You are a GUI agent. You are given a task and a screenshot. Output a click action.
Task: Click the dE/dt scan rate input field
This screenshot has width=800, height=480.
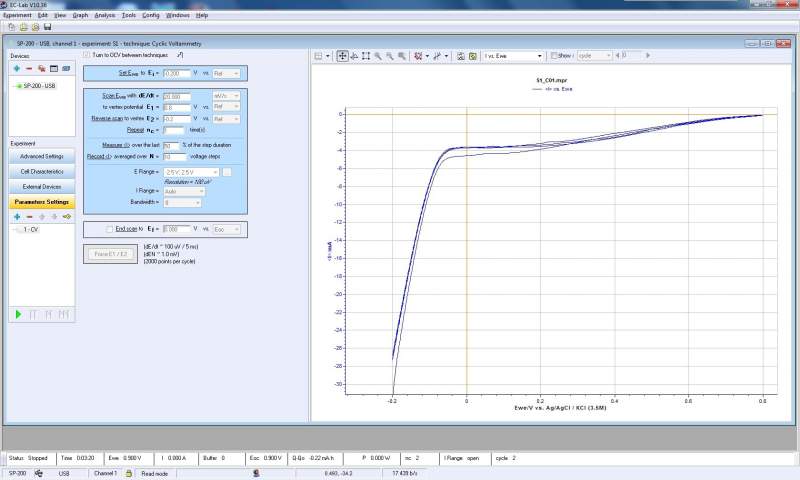pyautogui.click(x=175, y=95)
